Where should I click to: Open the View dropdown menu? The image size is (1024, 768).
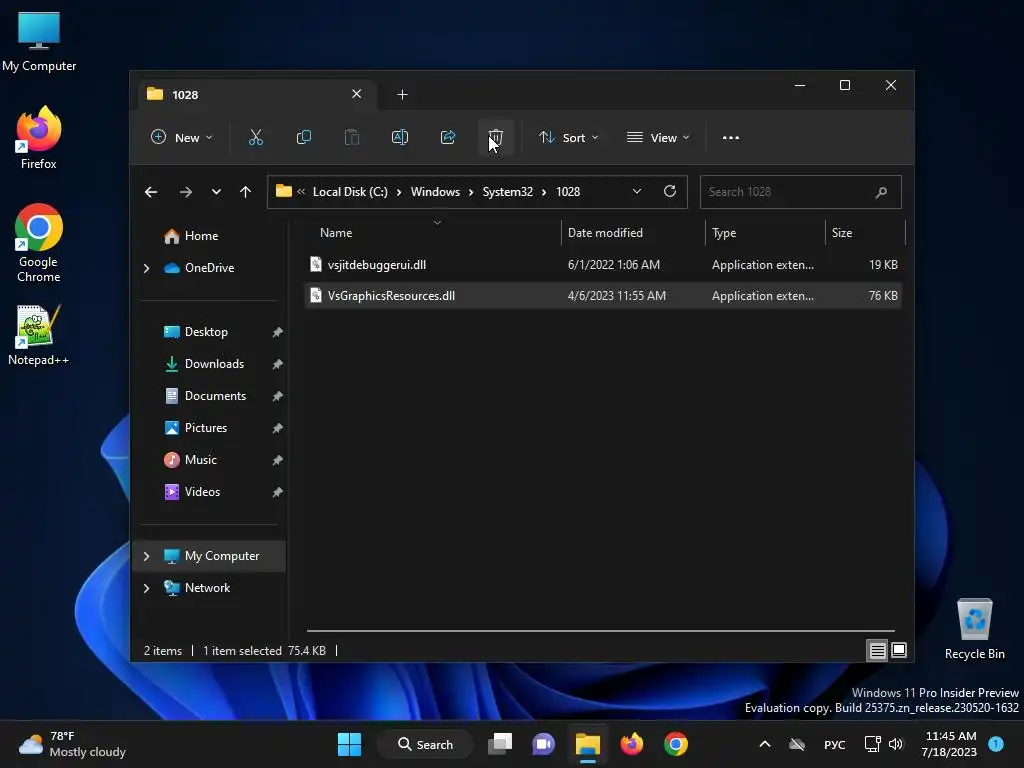[x=658, y=137]
